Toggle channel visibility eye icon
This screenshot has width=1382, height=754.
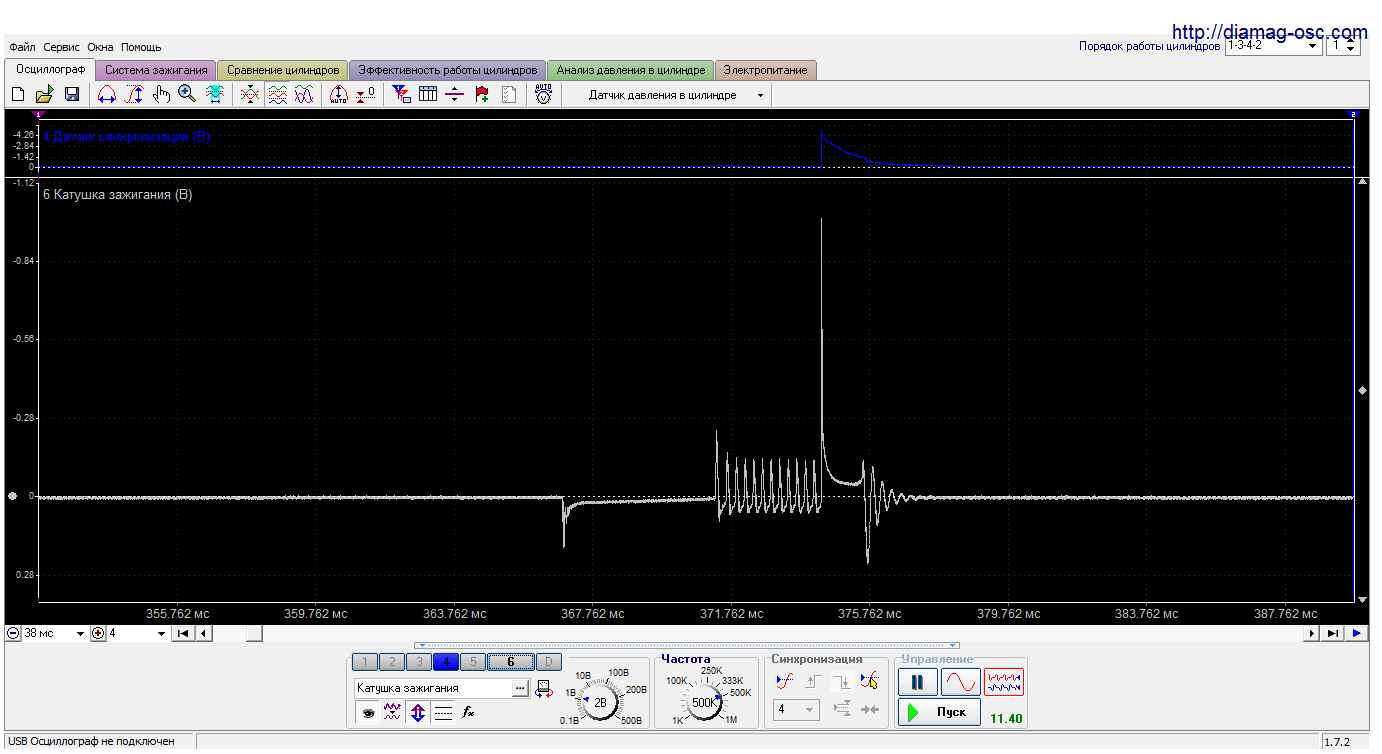pos(368,713)
